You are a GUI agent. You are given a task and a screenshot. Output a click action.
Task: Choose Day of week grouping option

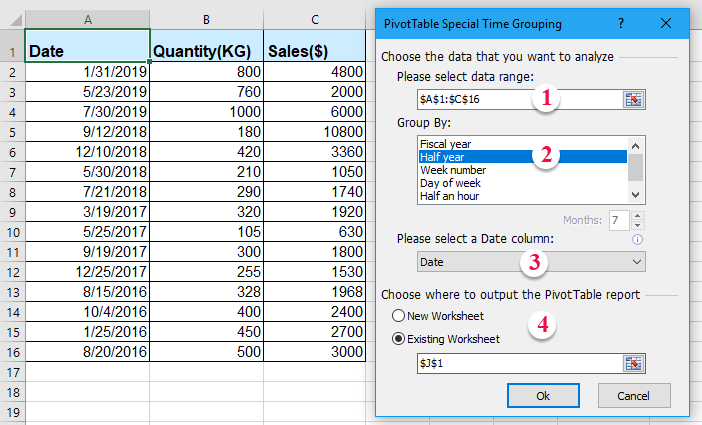tap(451, 183)
